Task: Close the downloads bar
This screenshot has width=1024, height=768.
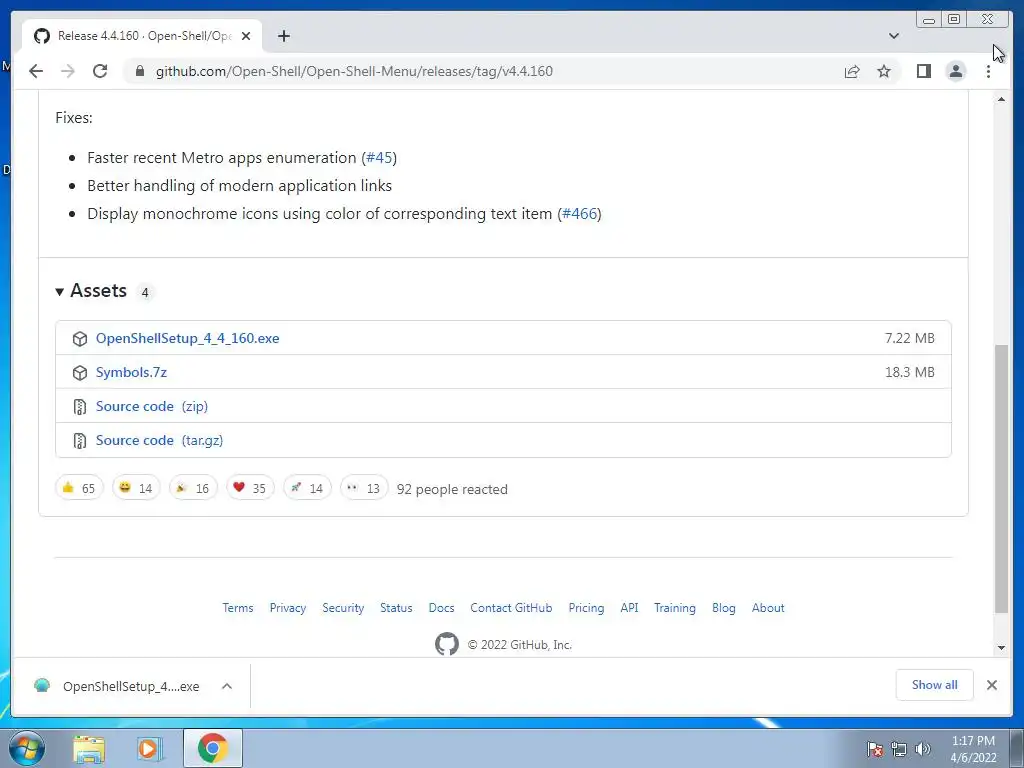Action: coord(991,685)
